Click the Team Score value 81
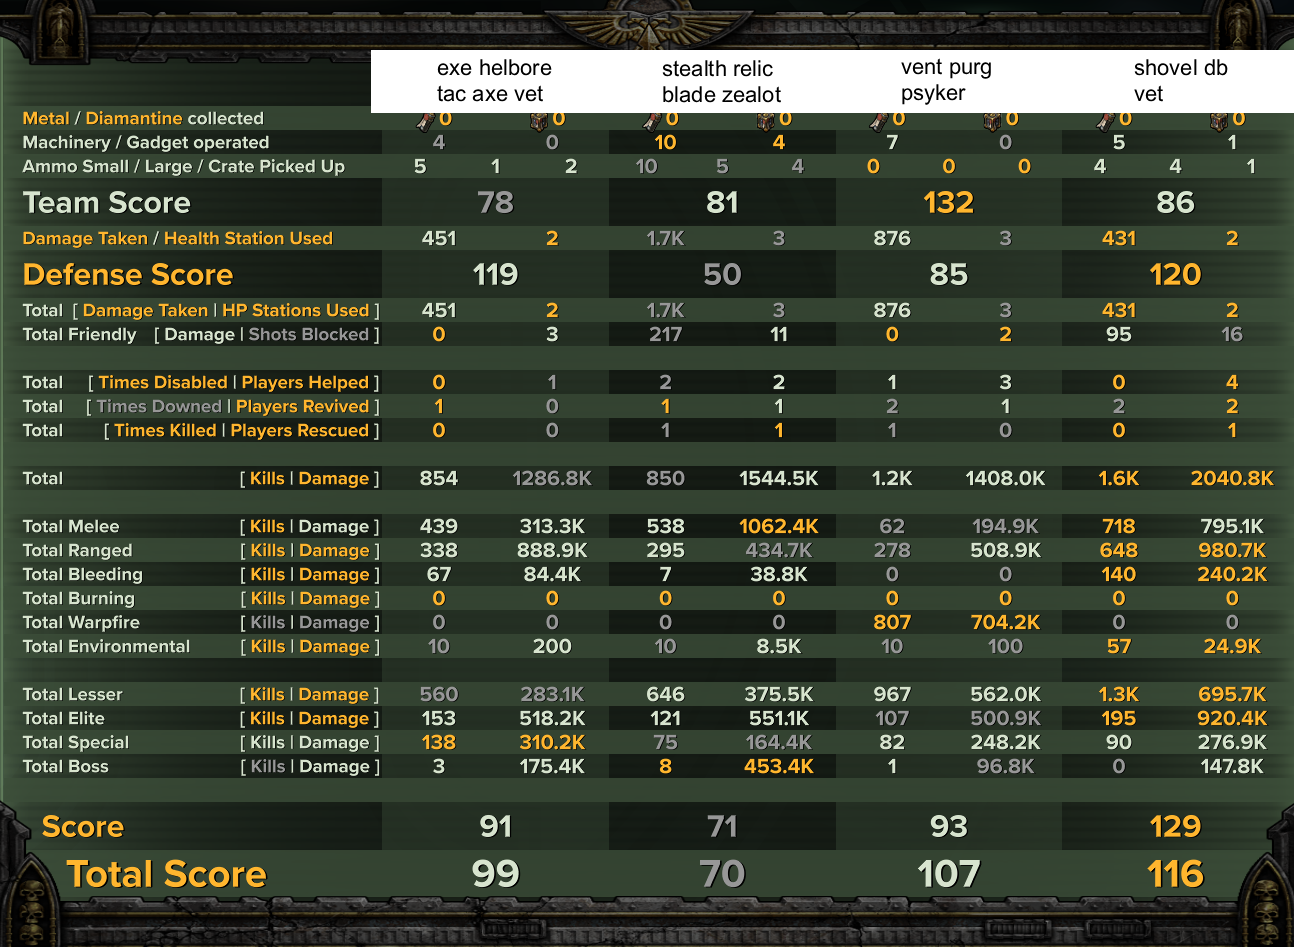 pyautogui.click(x=722, y=203)
